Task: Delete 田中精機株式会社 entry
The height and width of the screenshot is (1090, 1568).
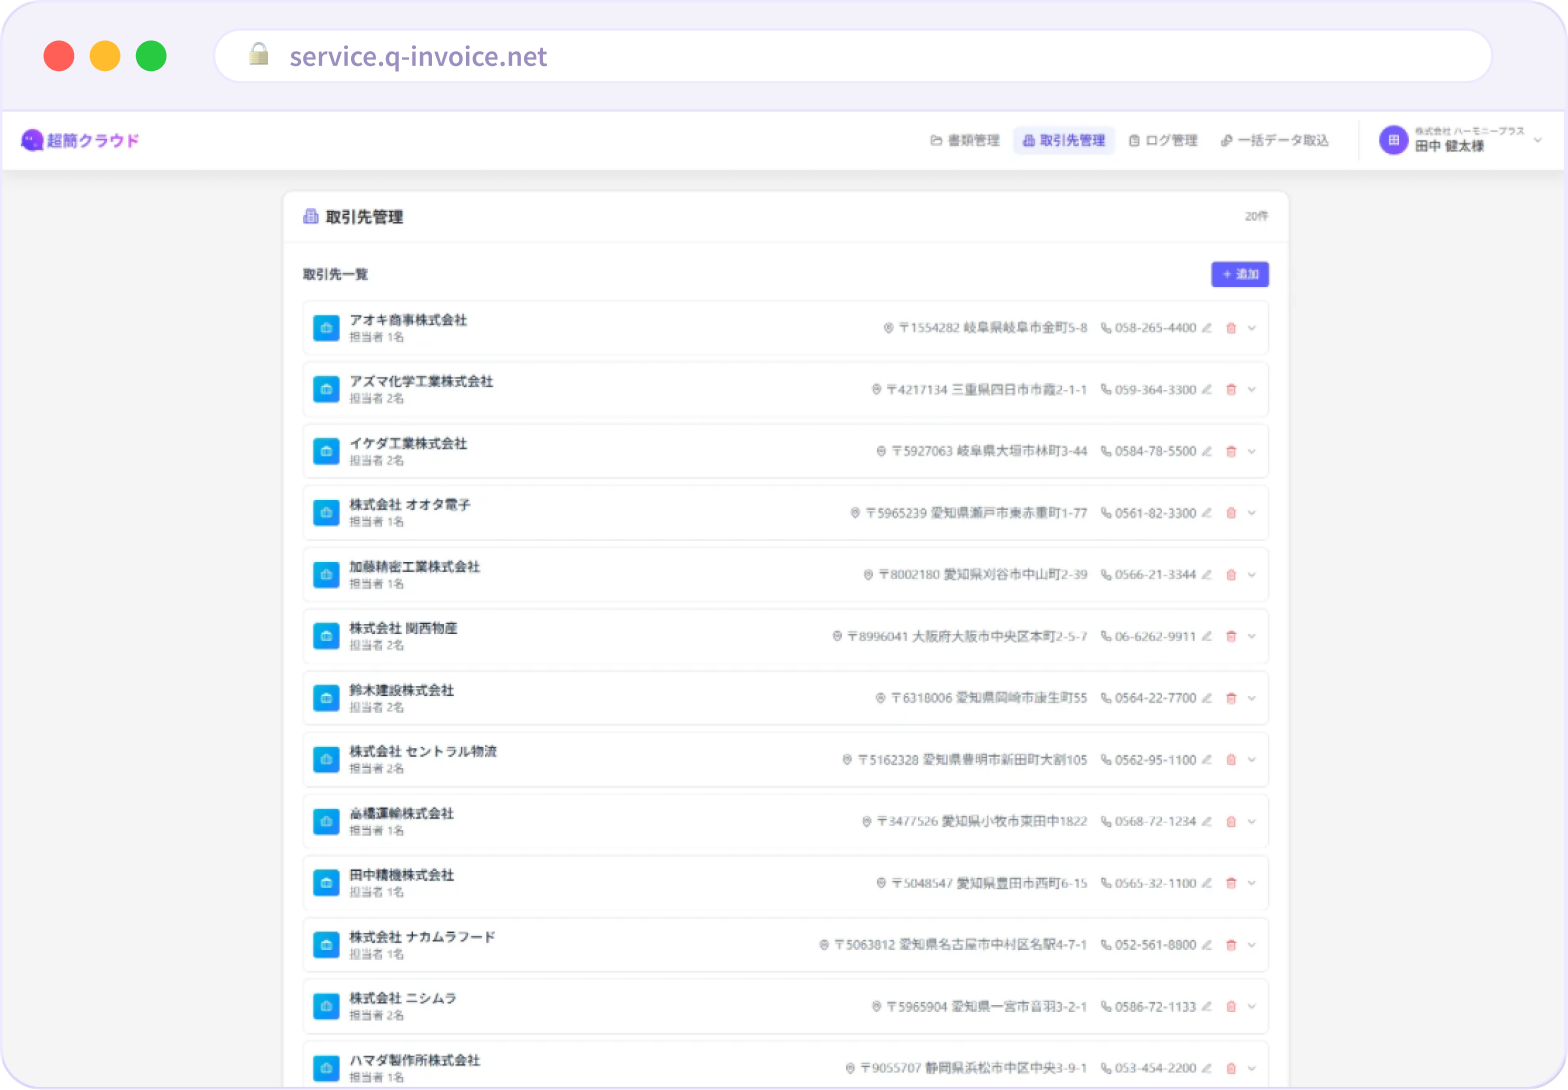Action: (1231, 883)
